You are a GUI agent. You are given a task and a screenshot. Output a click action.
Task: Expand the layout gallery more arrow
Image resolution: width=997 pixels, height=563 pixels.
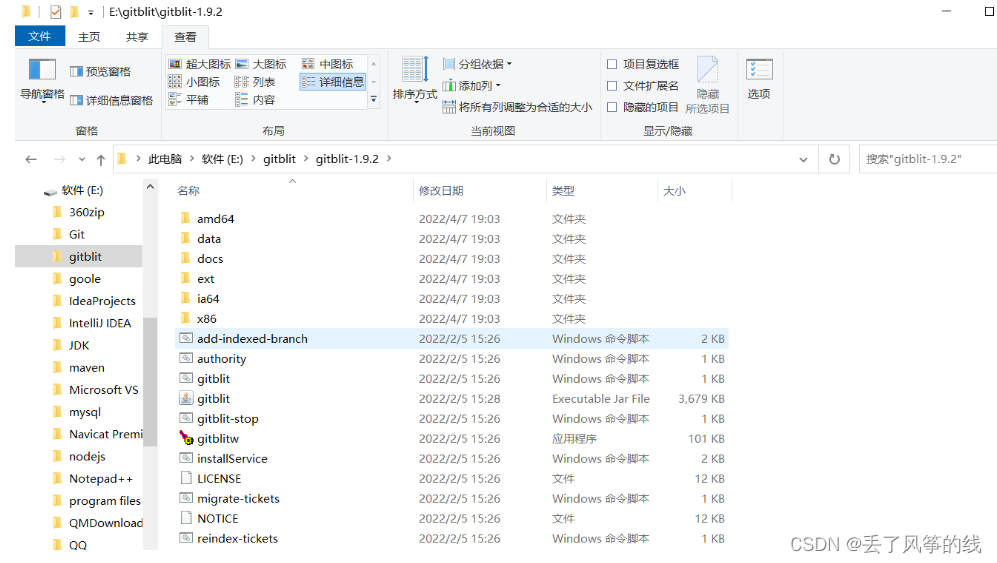[x=374, y=99]
